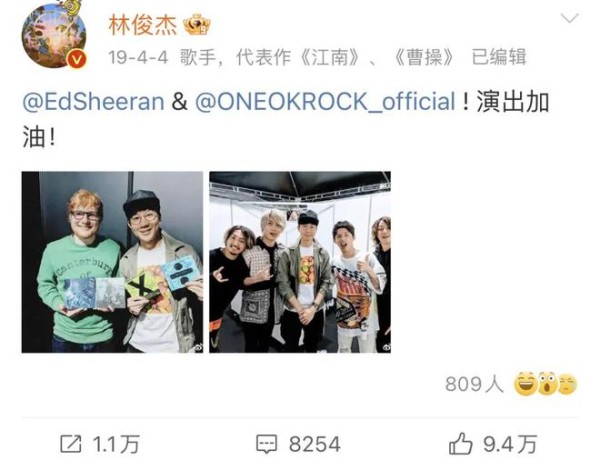
Task: Click the 9.4万 likes count
Action: coord(510,444)
